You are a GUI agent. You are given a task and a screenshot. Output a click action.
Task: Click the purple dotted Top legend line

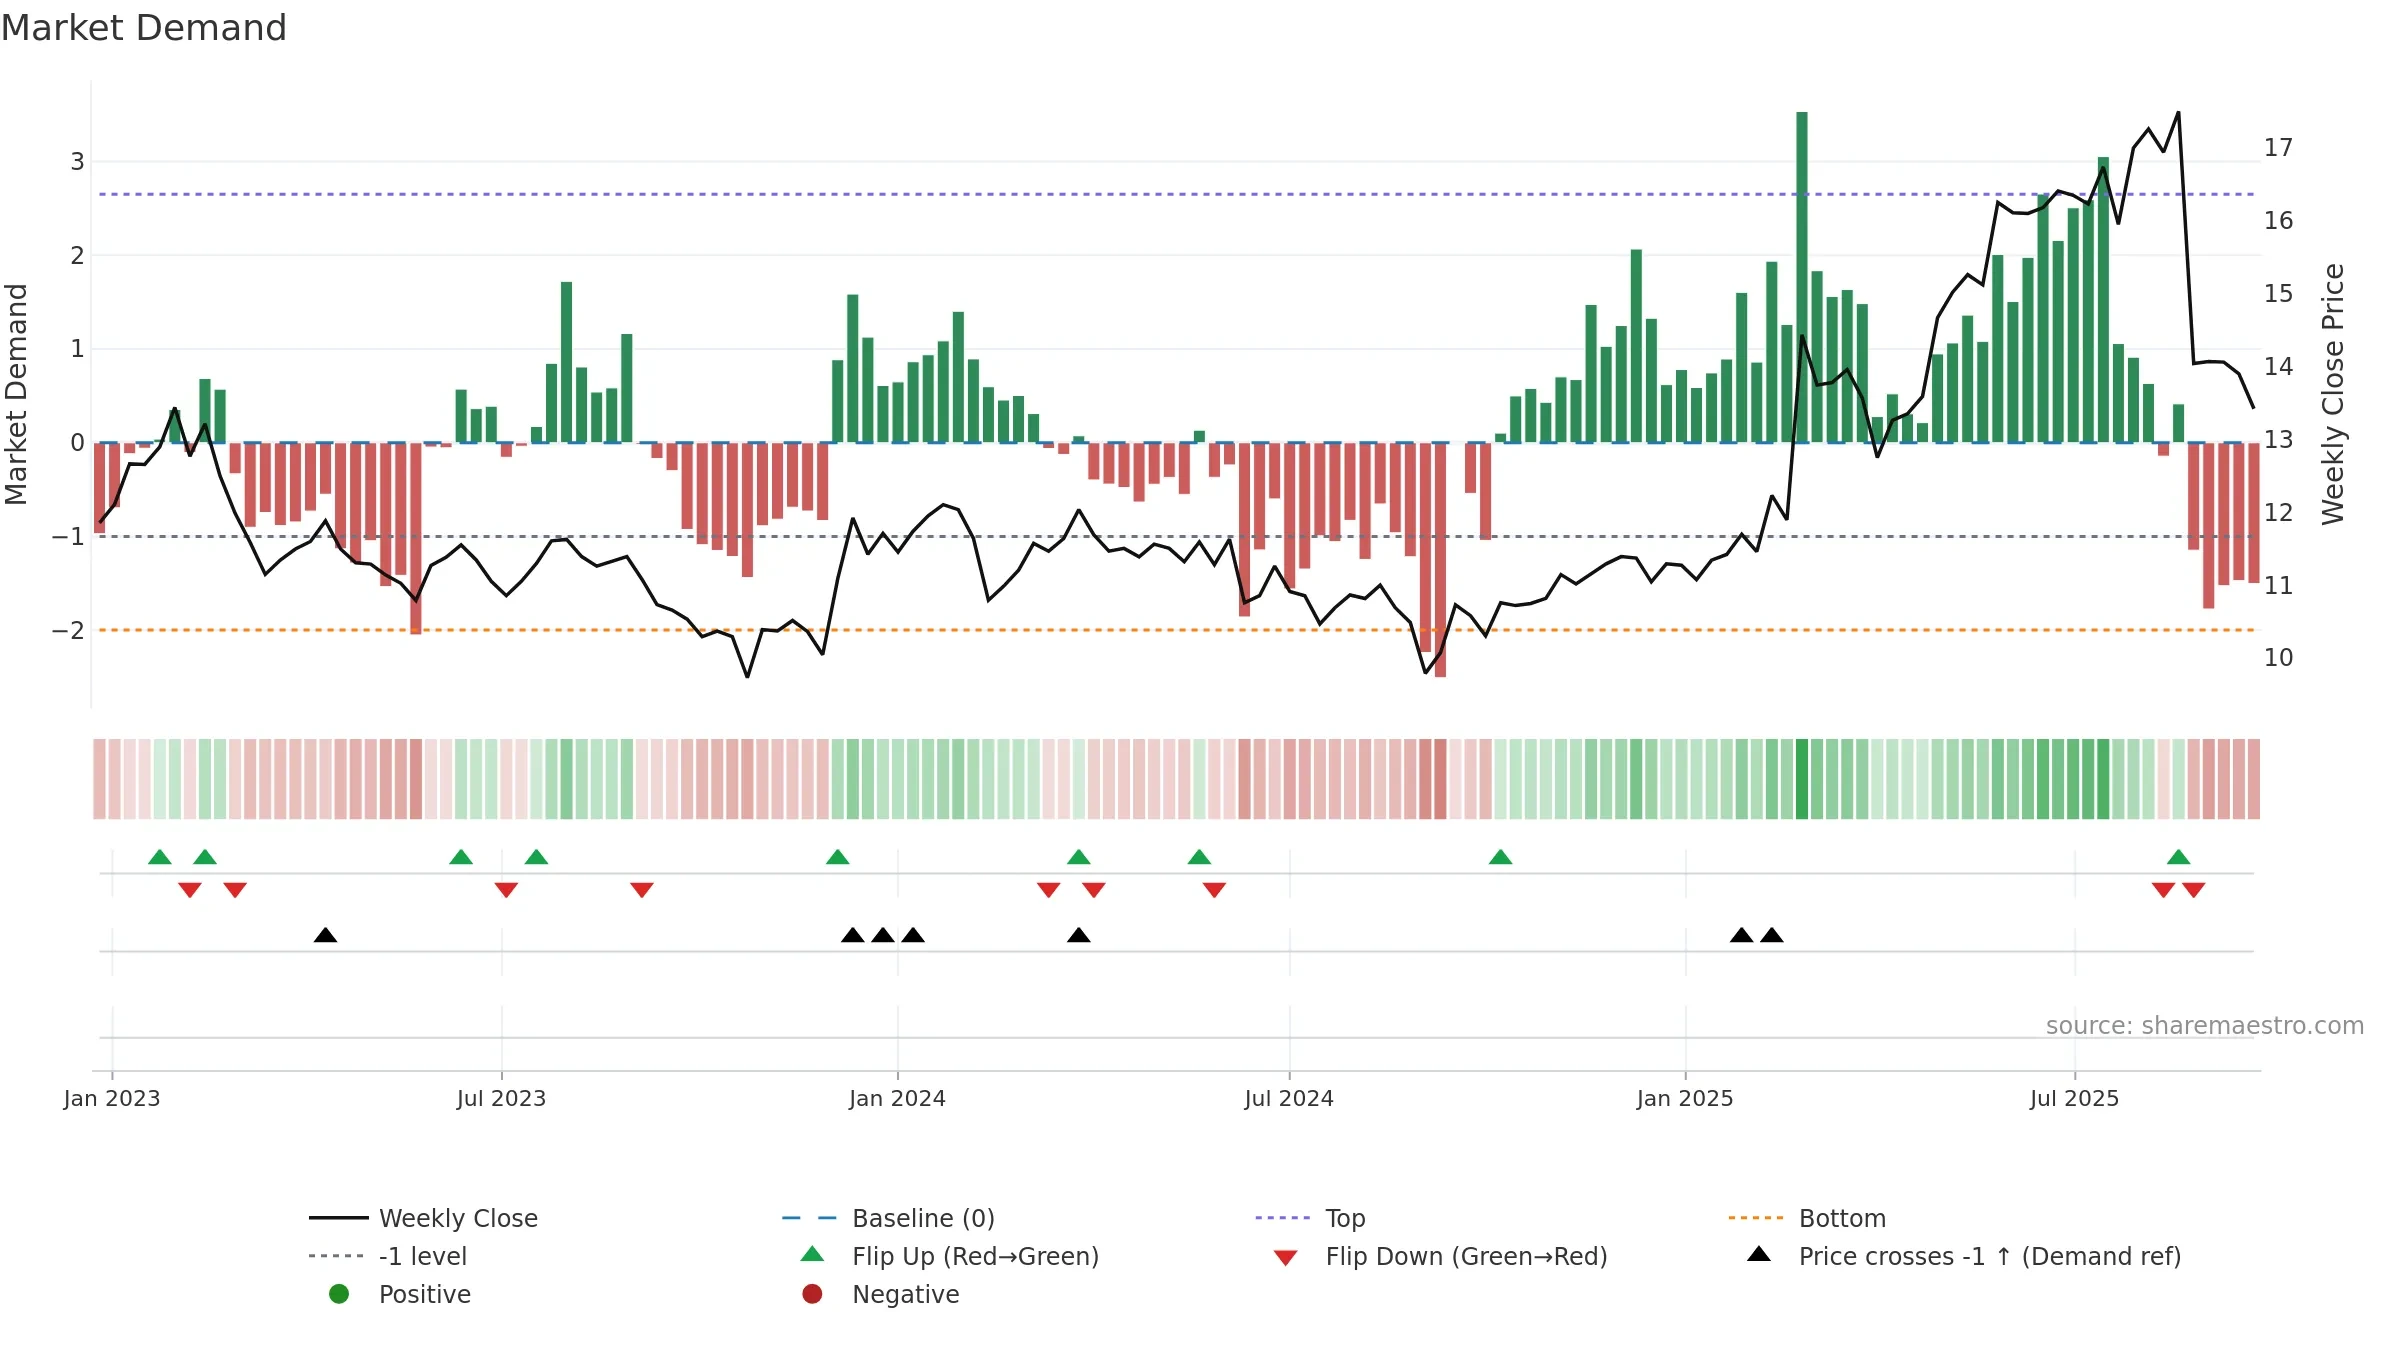pyautogui.click(x=1283, y=1218)
